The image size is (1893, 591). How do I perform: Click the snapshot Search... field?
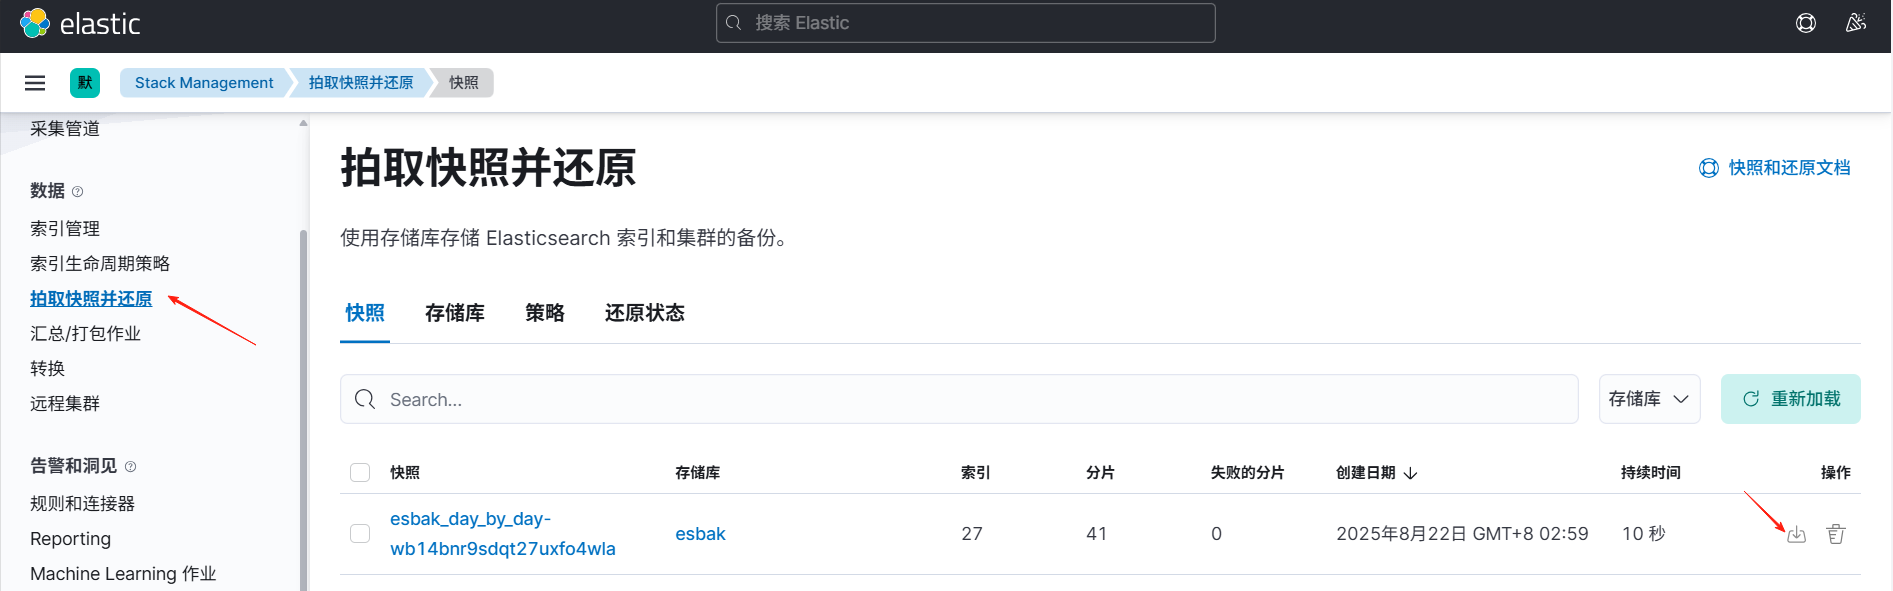(959, 399)
